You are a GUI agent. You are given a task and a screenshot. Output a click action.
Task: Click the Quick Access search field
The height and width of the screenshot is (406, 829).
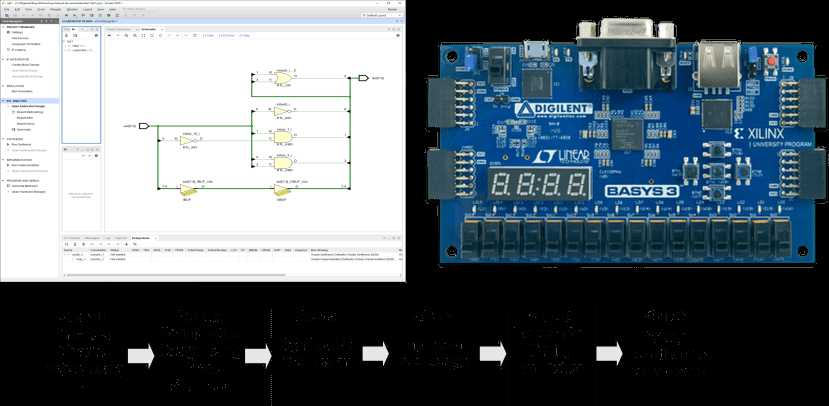(135, 9)
